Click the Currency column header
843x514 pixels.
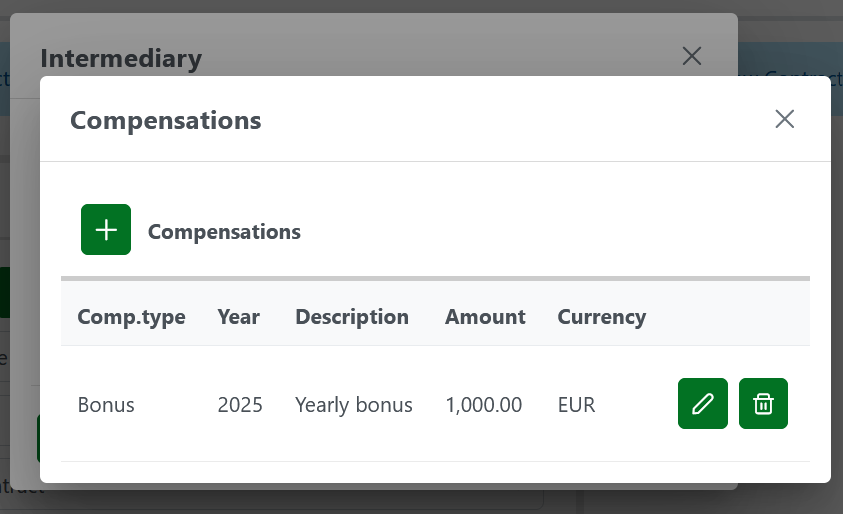[601, 317]
